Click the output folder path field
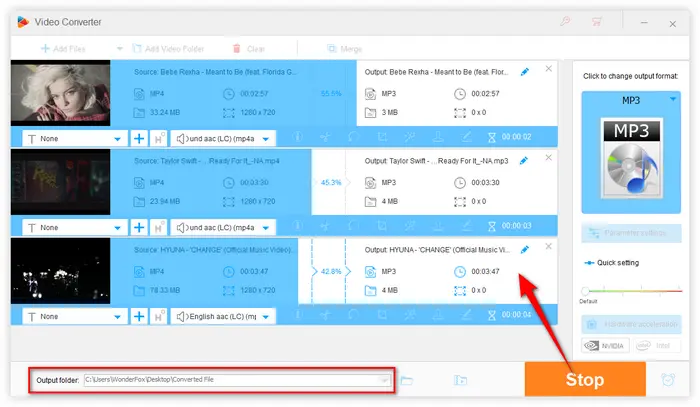The width and height of the screenshot is (700, 407). 238,380
